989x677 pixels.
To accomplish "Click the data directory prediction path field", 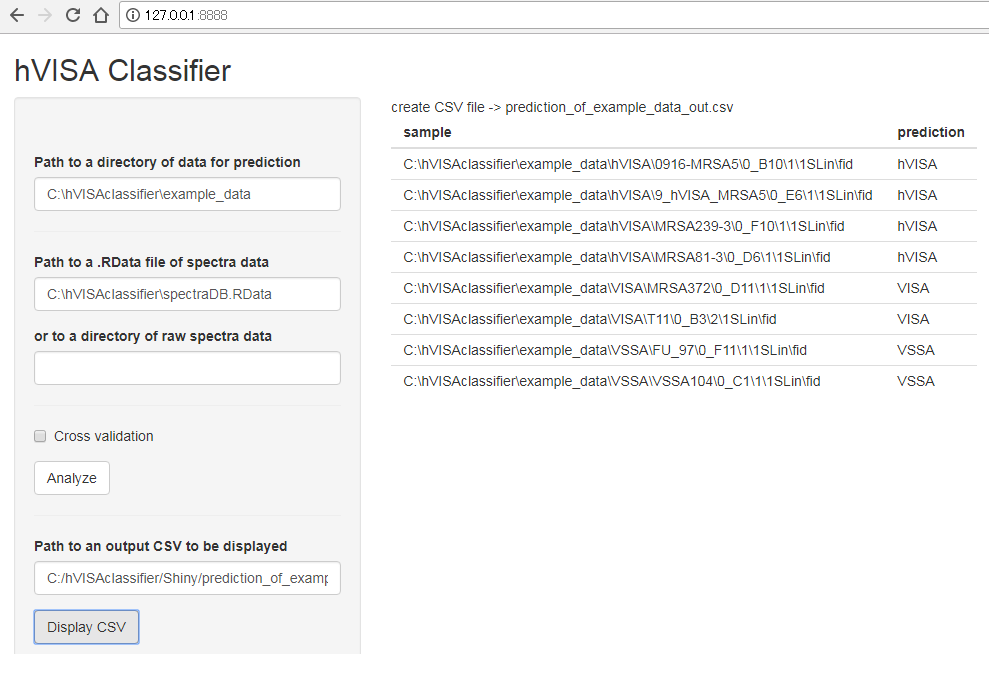I will pos(187,194).
